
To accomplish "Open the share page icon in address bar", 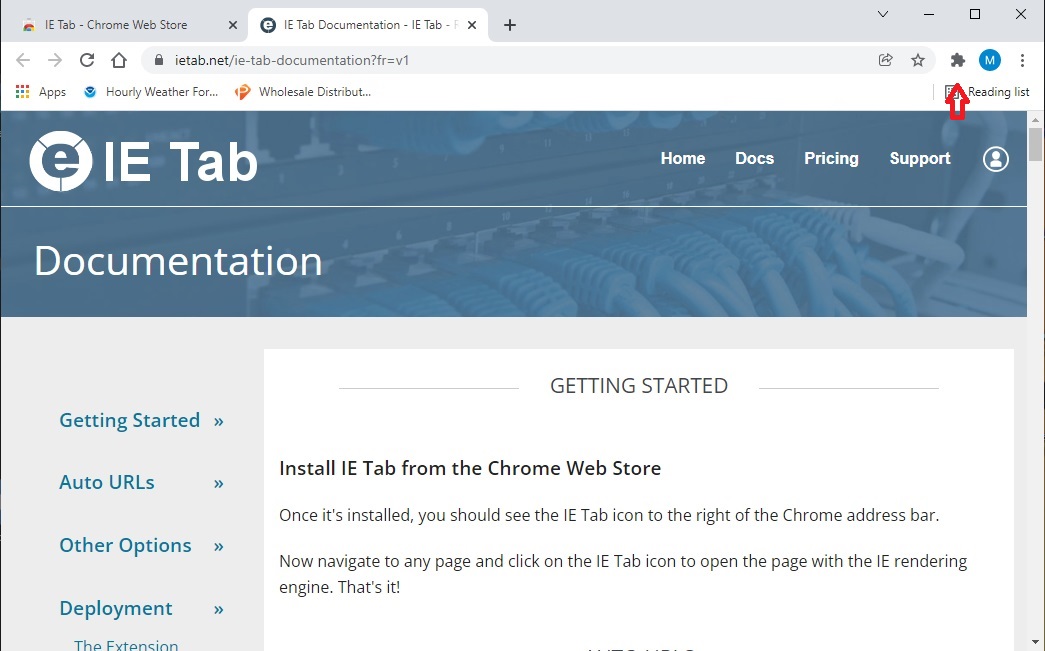I will [885, 60].
